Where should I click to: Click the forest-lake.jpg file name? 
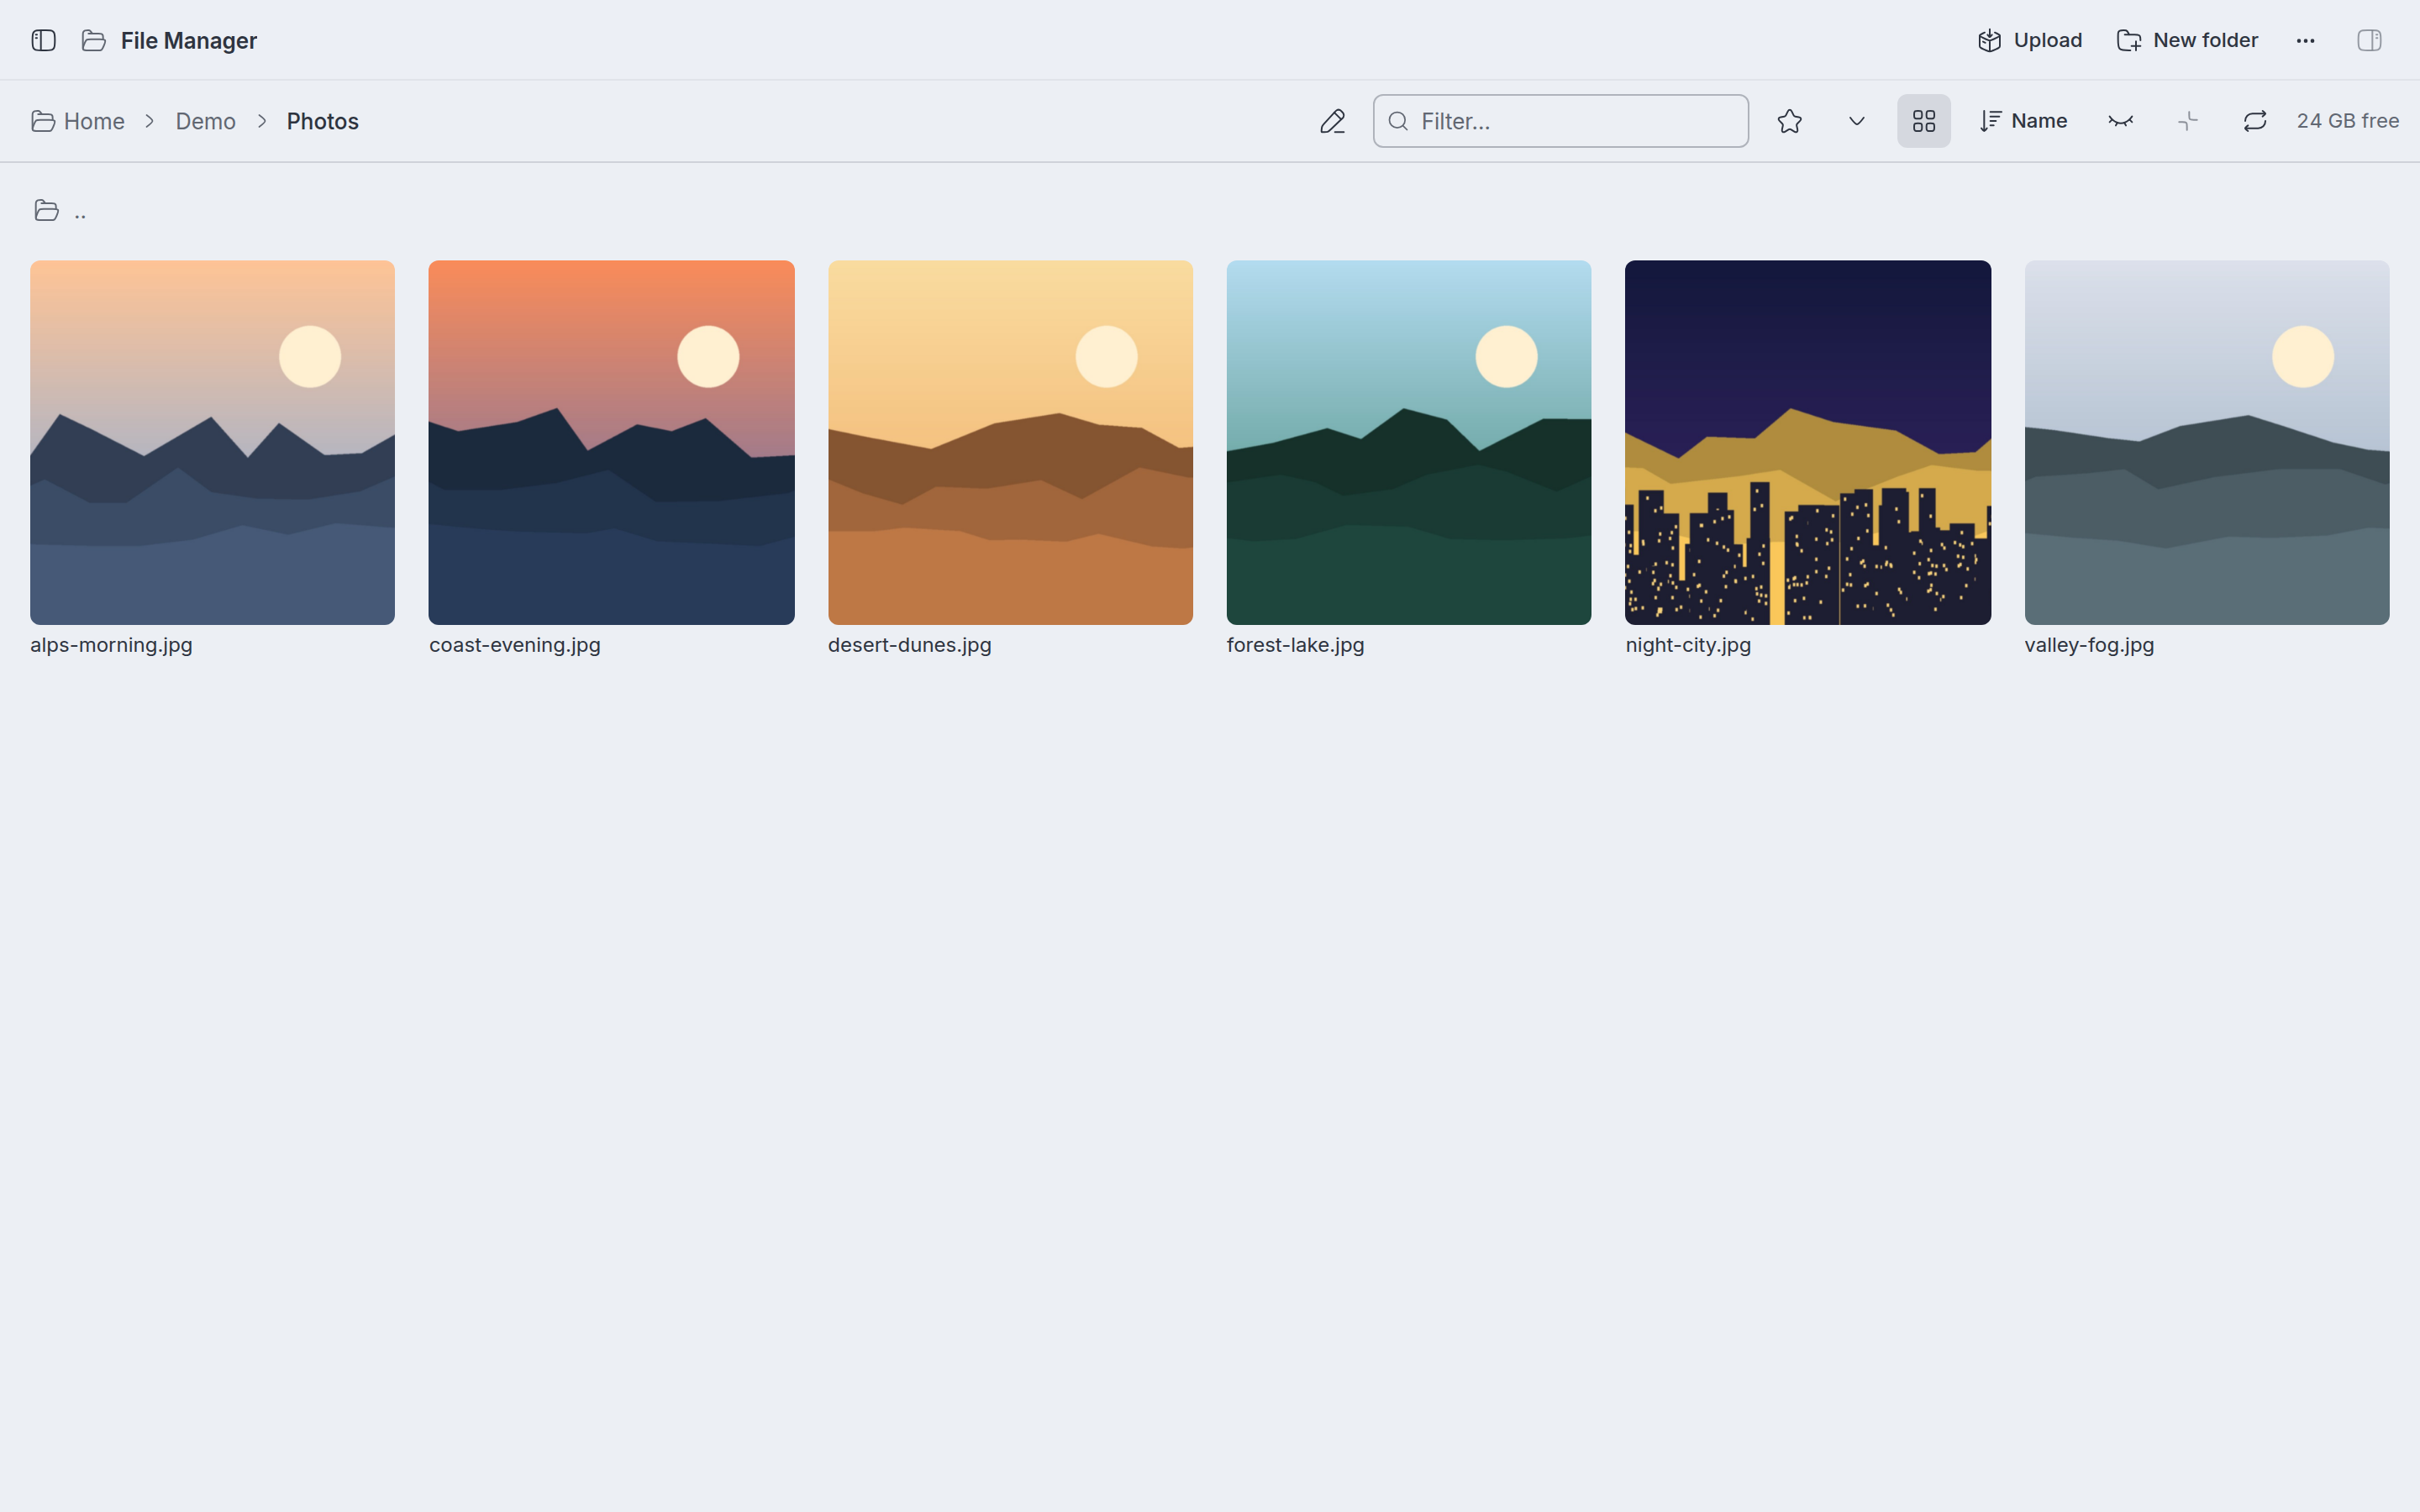tap(1295, 645)
